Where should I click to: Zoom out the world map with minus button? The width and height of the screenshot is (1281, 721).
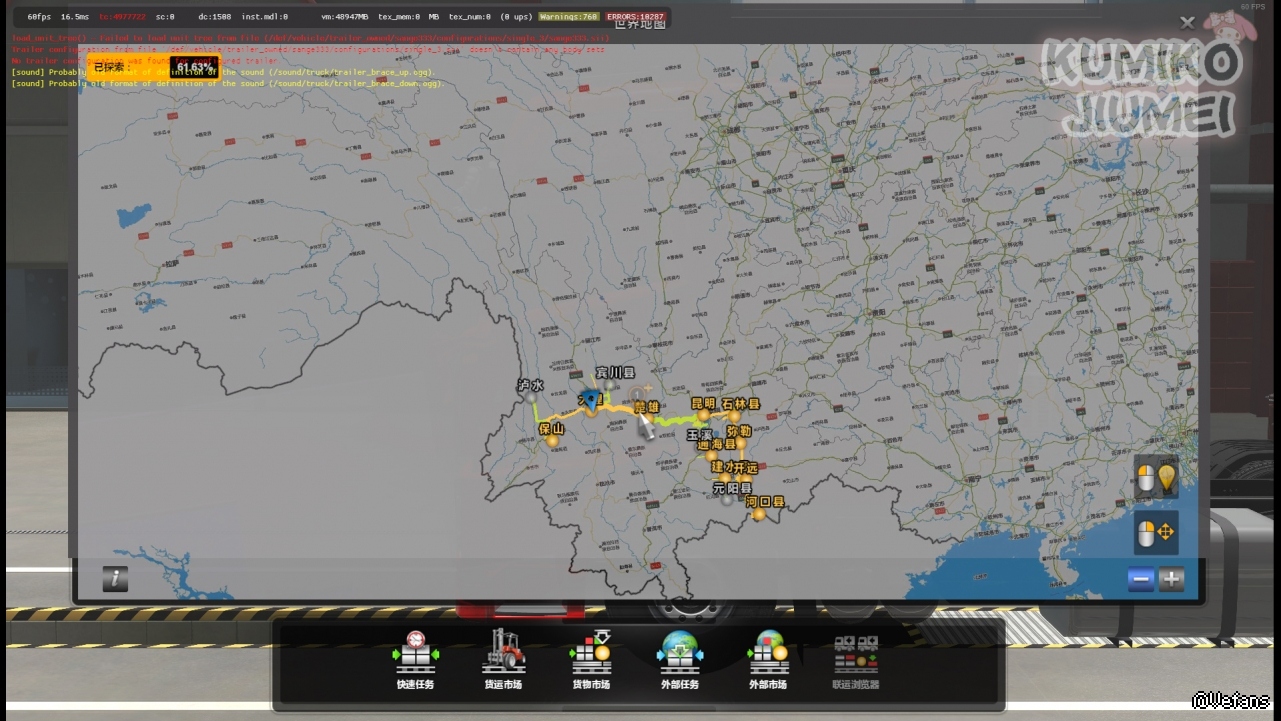click(x=1141, y=579)
